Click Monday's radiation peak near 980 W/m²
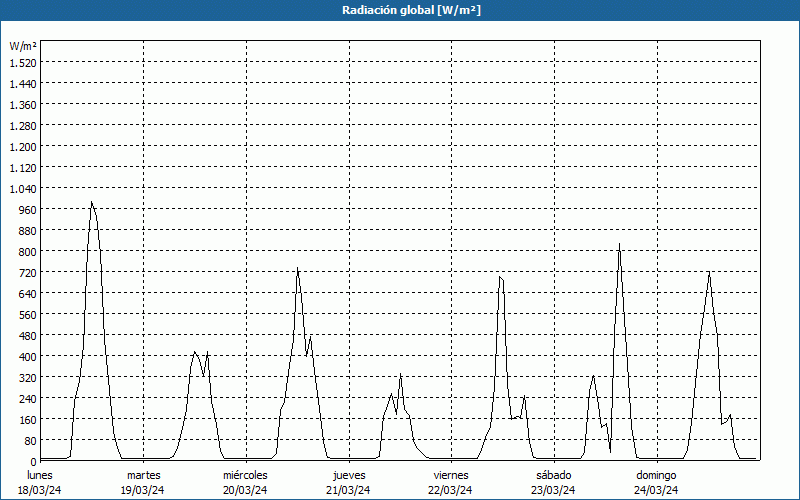Viewport: 800px width, 500px height. (x=91, y=202)
